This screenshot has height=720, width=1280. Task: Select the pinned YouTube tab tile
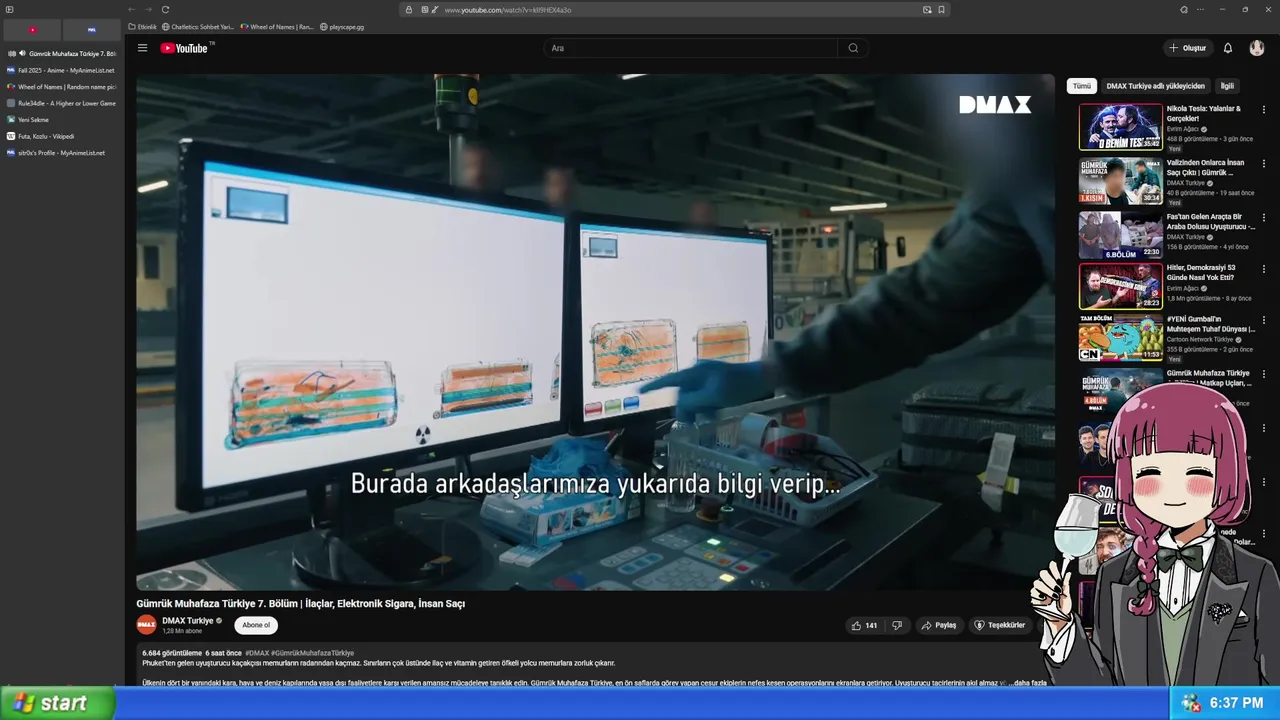32,30
